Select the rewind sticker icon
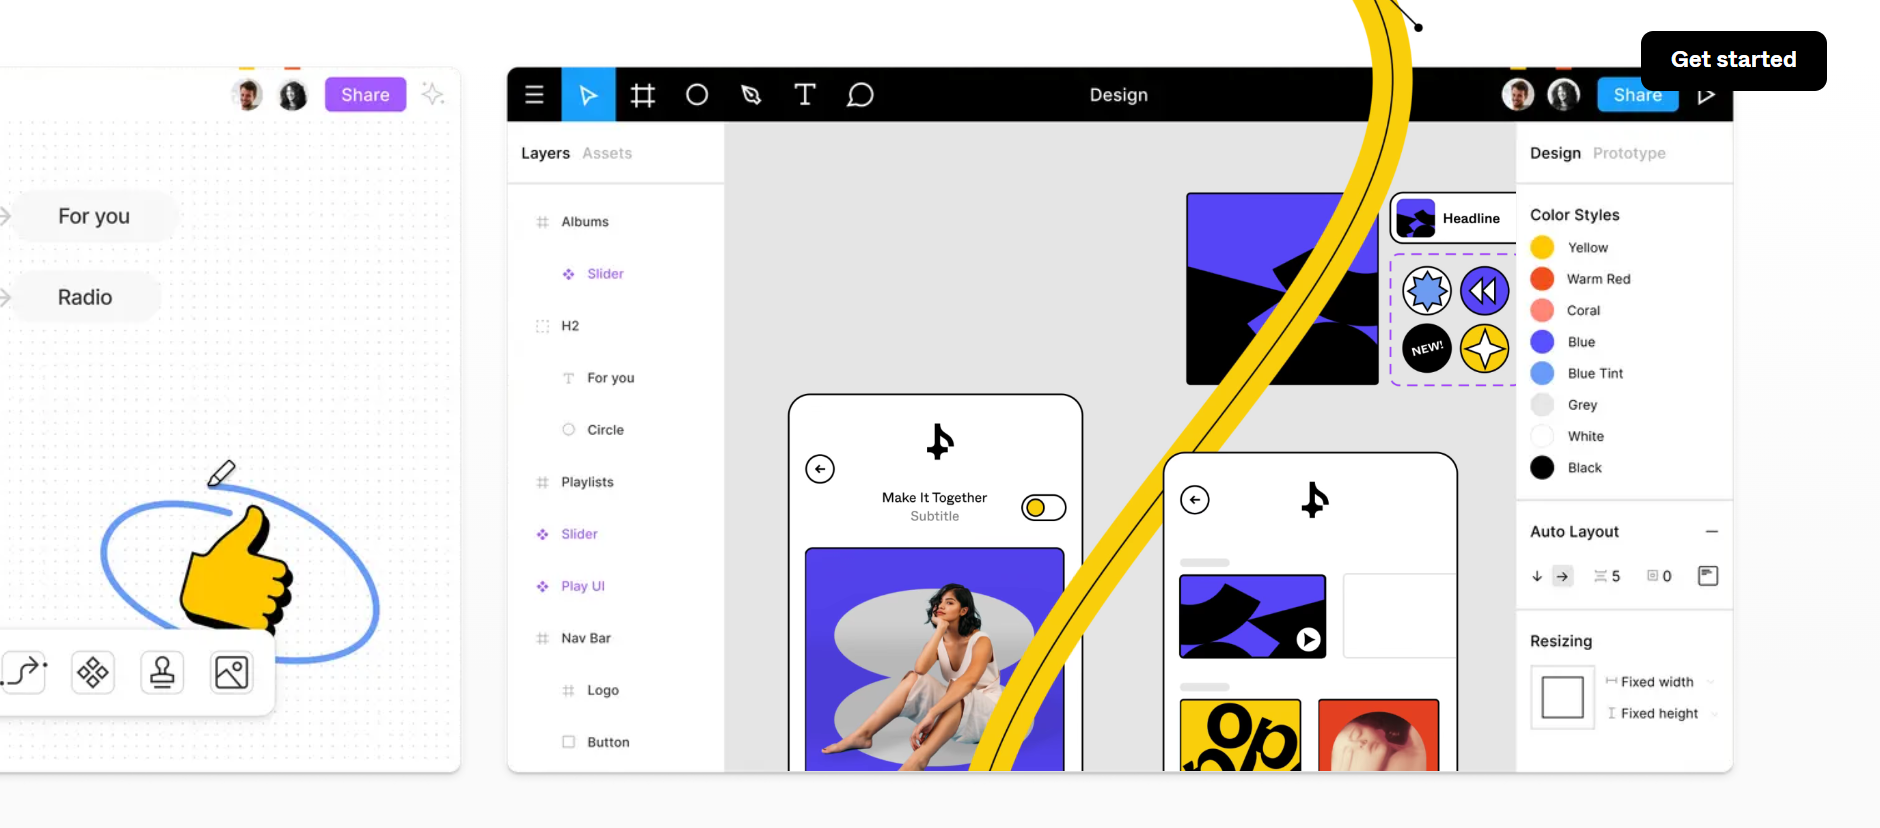 (x=1485, y=291)
